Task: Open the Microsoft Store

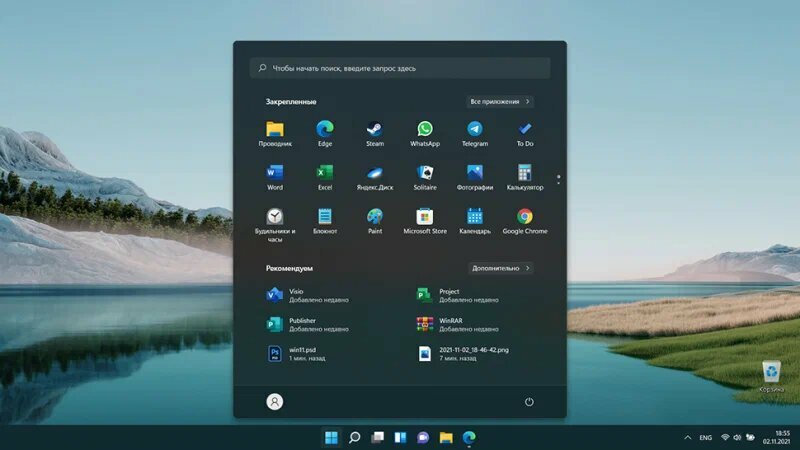Action: point(424,221)
